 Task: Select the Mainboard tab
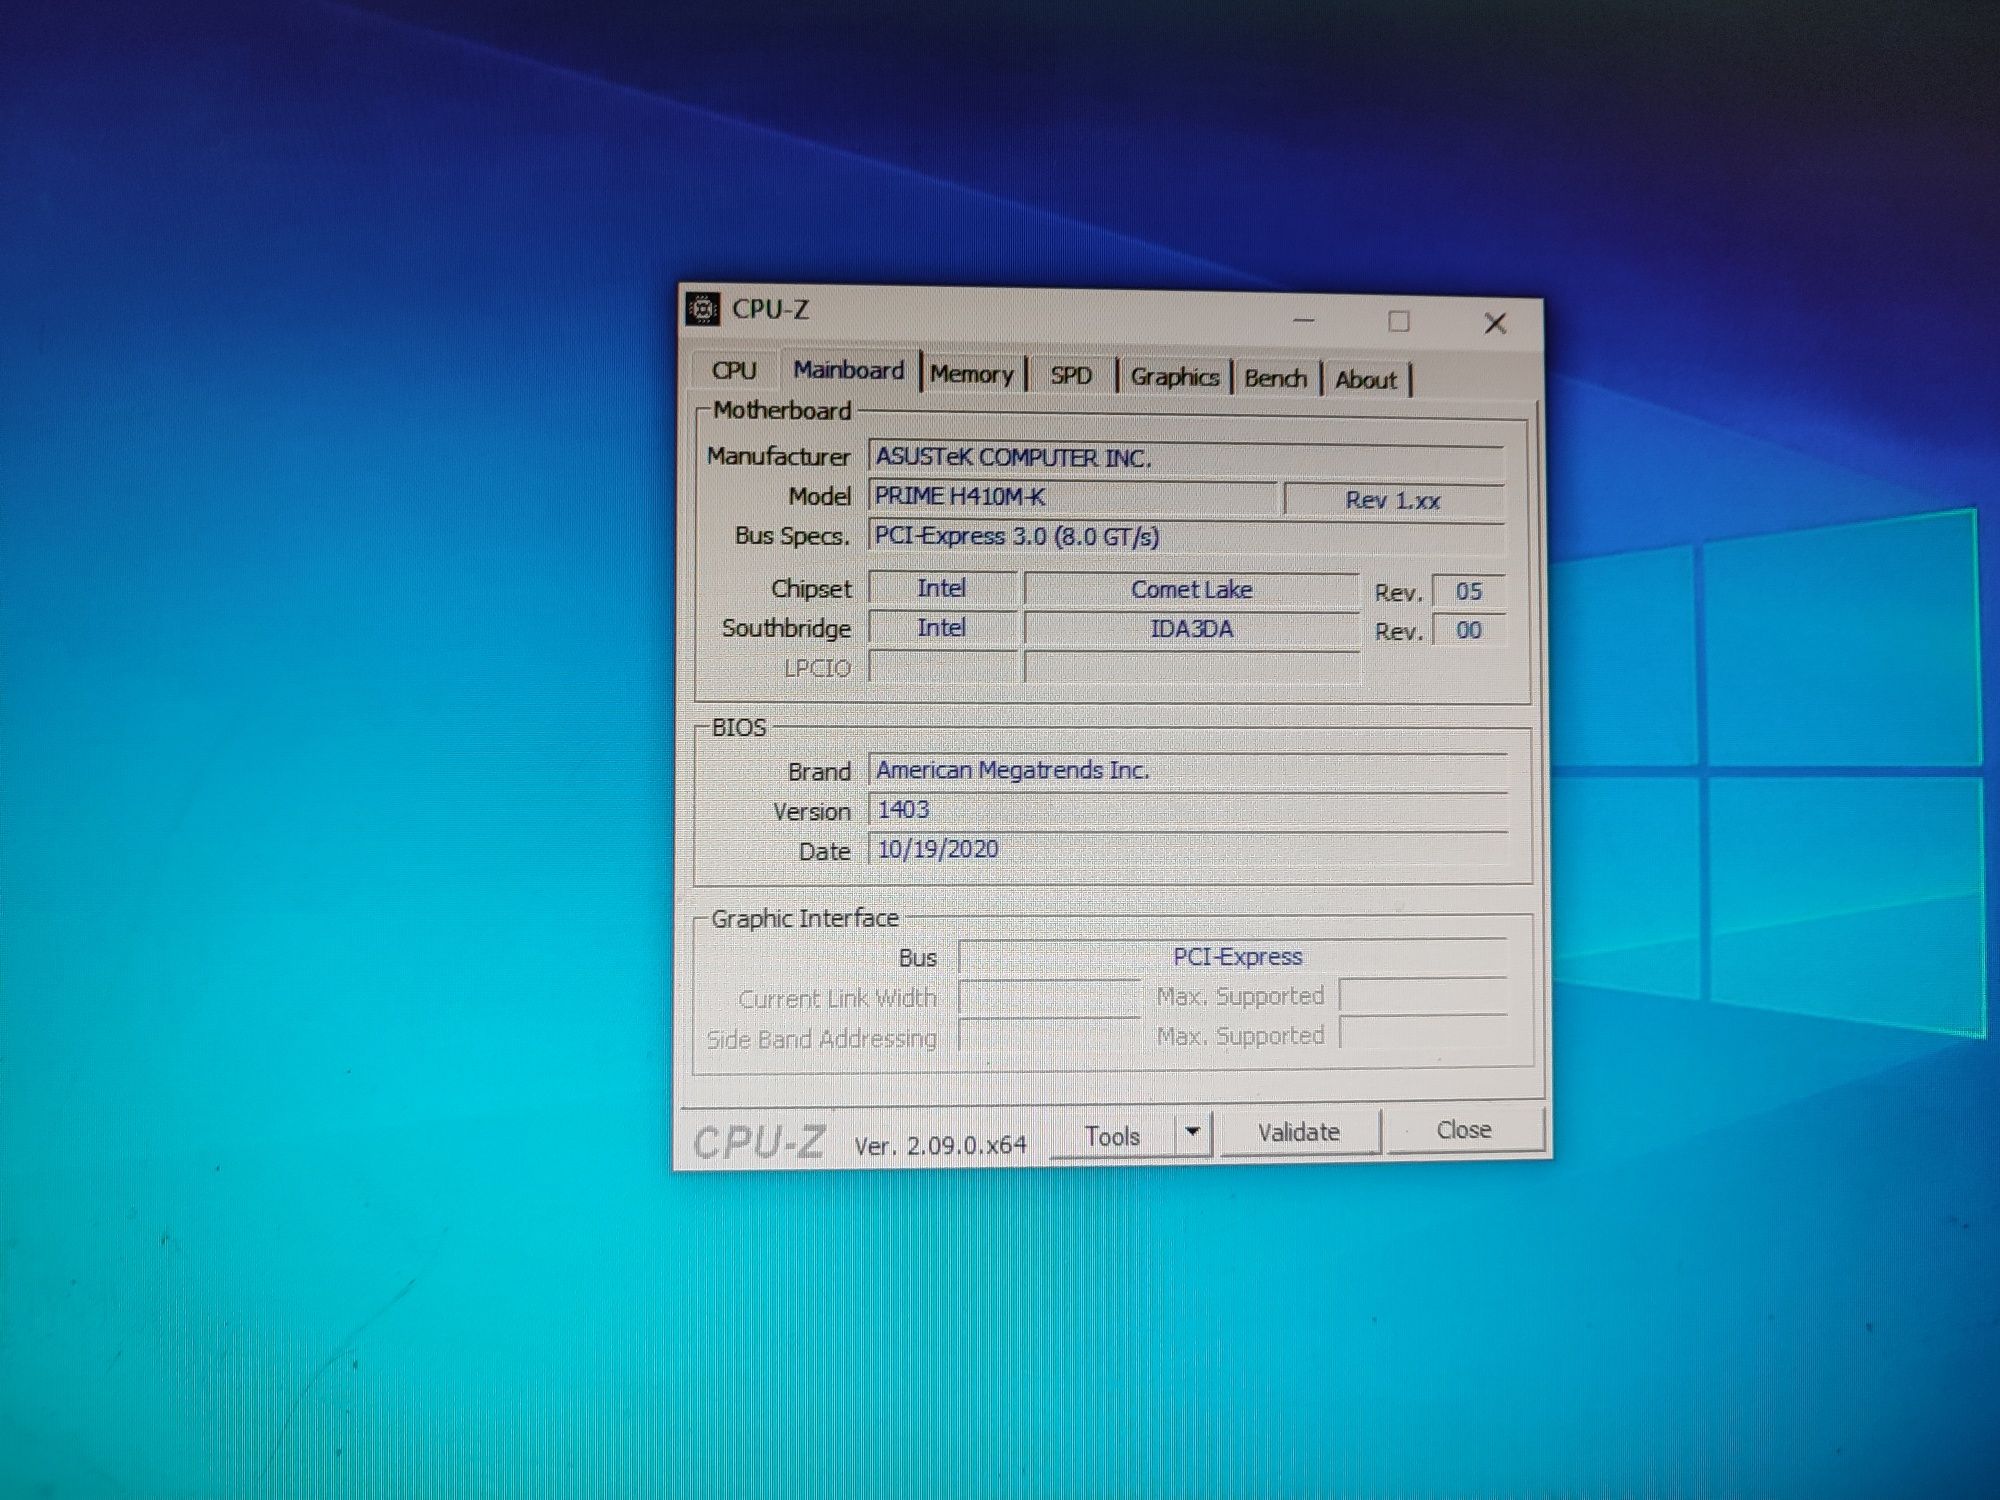click(849, 370)
